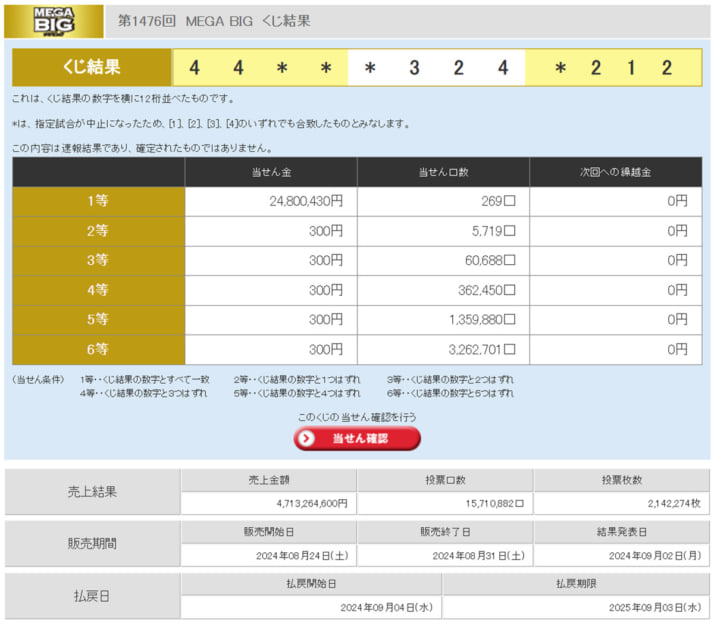Screen dimensions: 714x626
Task: Click the refund deadline 2025年09月03日(水)
Action: [x=655, y=608]
